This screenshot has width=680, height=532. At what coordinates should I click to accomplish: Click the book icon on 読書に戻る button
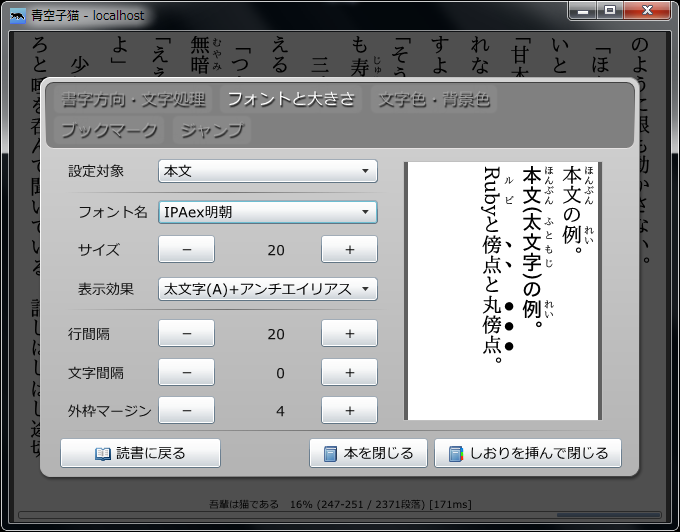pos(103,454)
